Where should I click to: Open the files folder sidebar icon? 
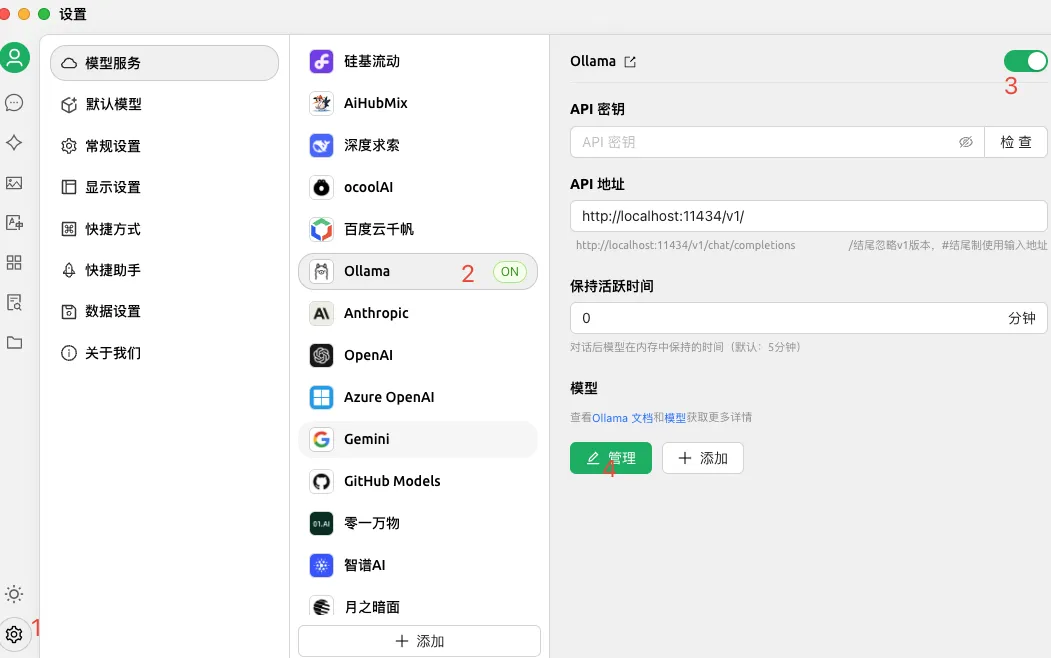(x=14, y=342)
